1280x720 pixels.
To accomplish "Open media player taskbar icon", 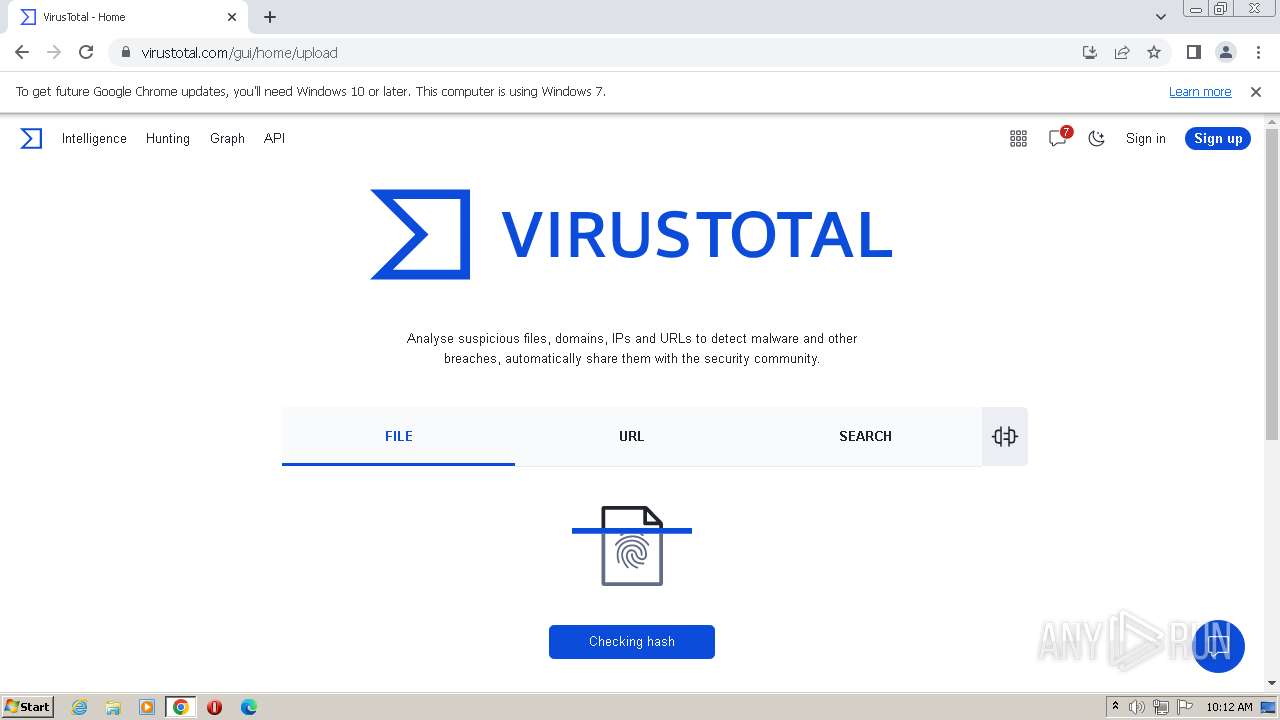I will [147, 707].
